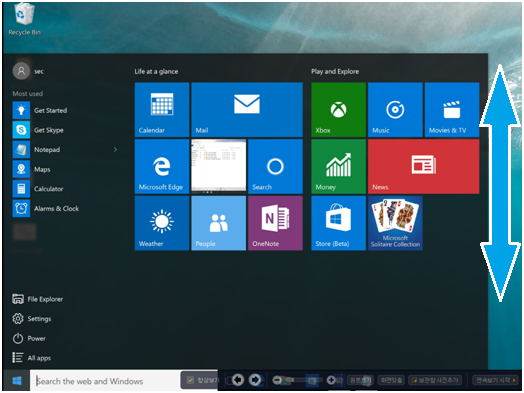Click the Windows Start button

tap(17, 380)
